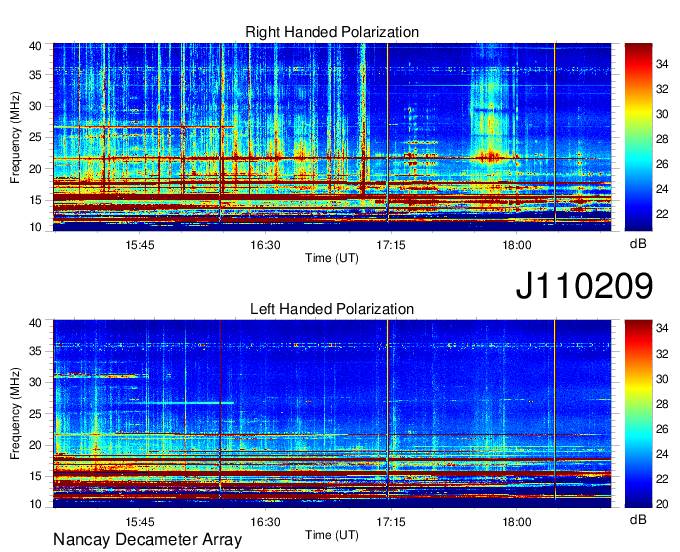680x552 pixels.
Task: Click the 30 MHz tick of Right Handed plot
Action: (36, 106)
